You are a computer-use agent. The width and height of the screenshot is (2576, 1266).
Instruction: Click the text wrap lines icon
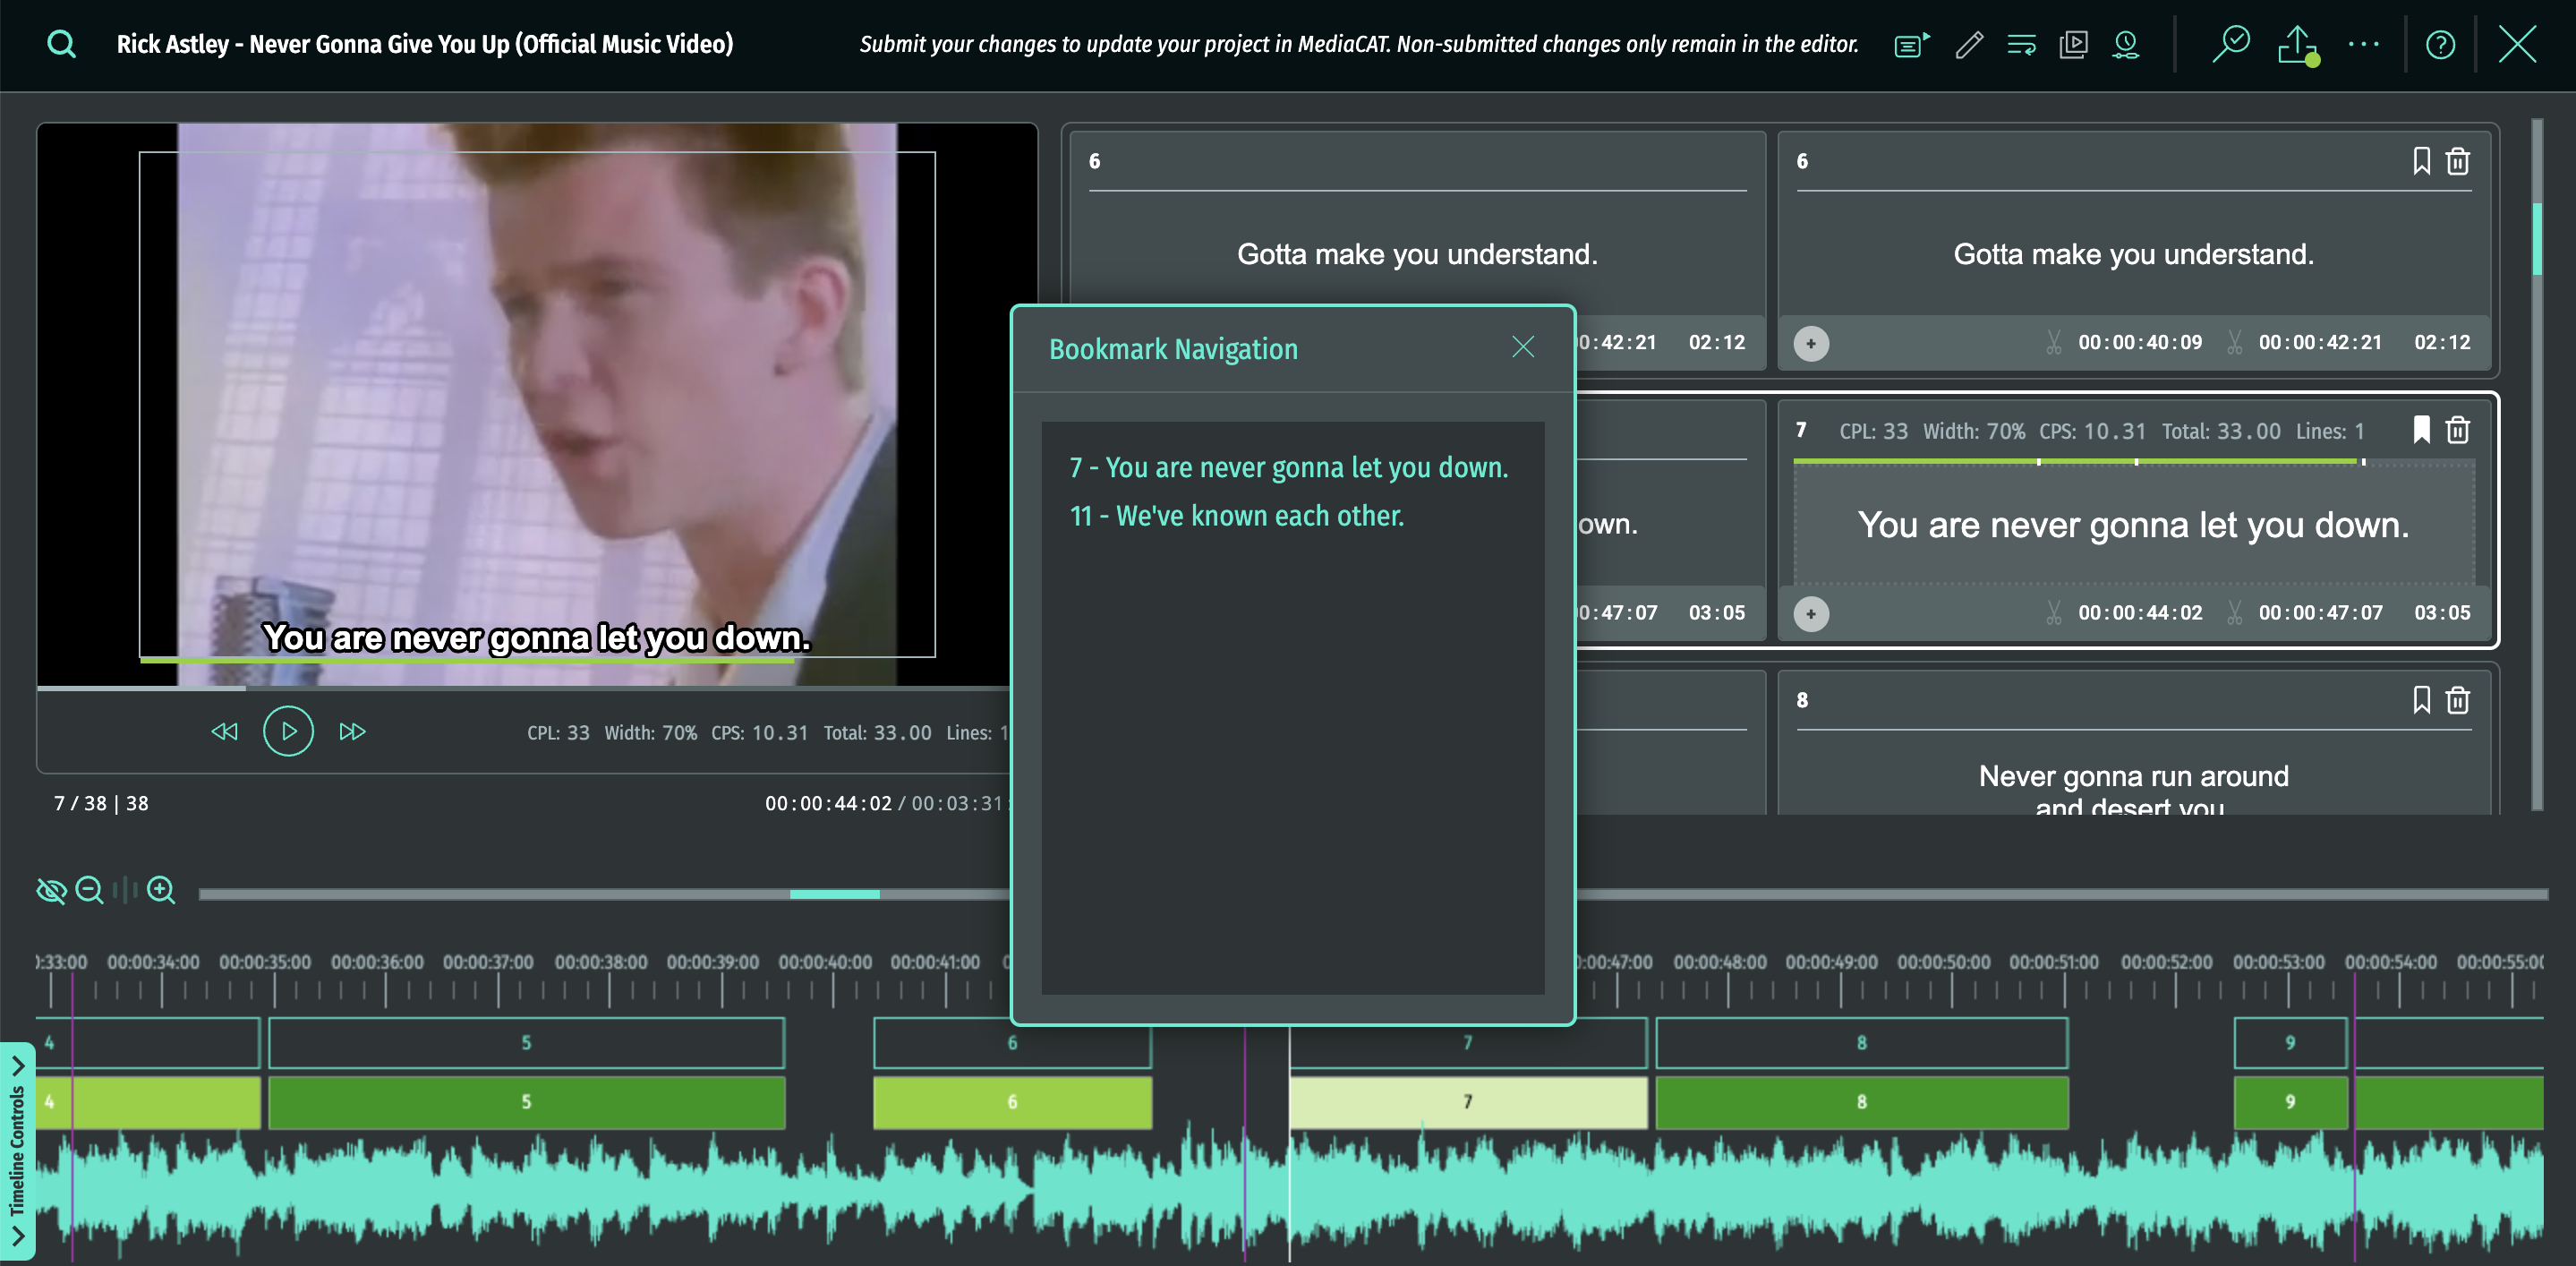2021,44
